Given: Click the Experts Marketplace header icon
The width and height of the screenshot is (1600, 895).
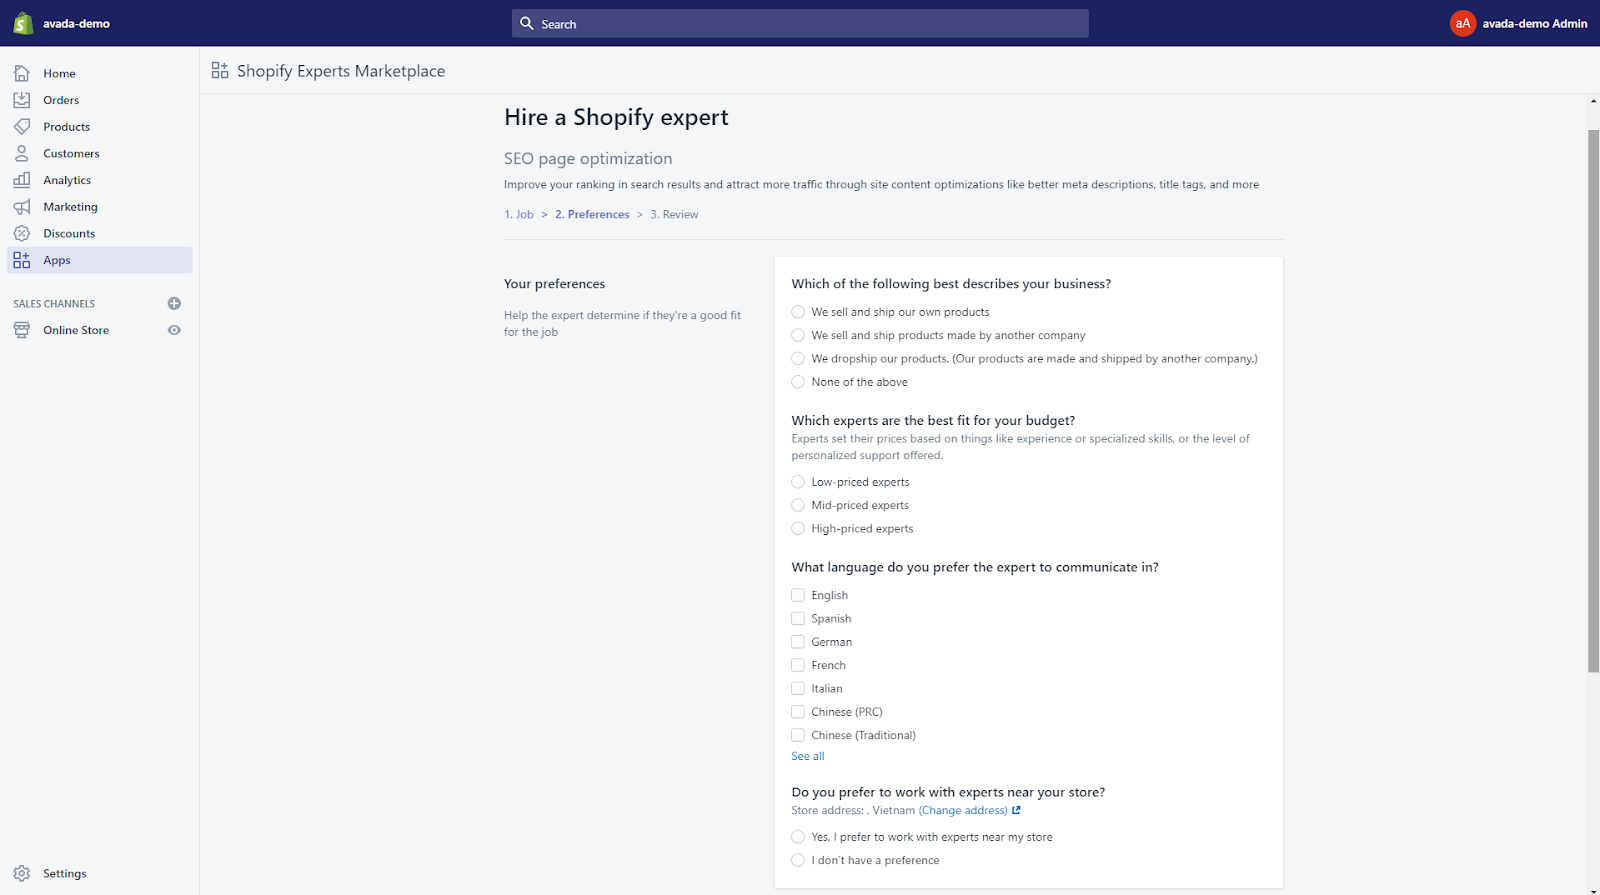Looking at the screenshot, I should [x=220, y=70].
